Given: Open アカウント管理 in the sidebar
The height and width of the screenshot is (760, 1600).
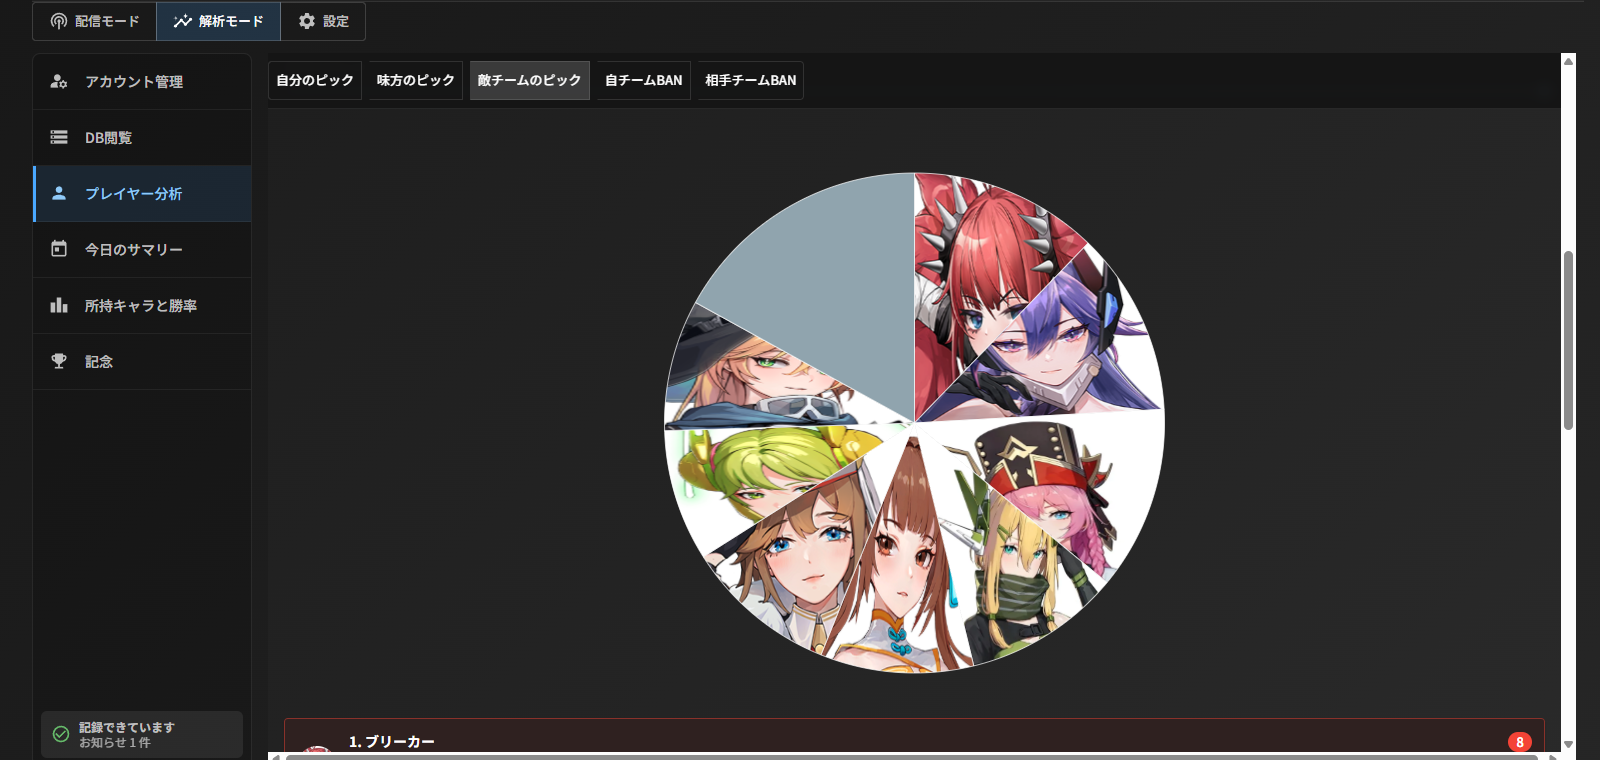Looking at the screenshot, I should pos(142,81).
